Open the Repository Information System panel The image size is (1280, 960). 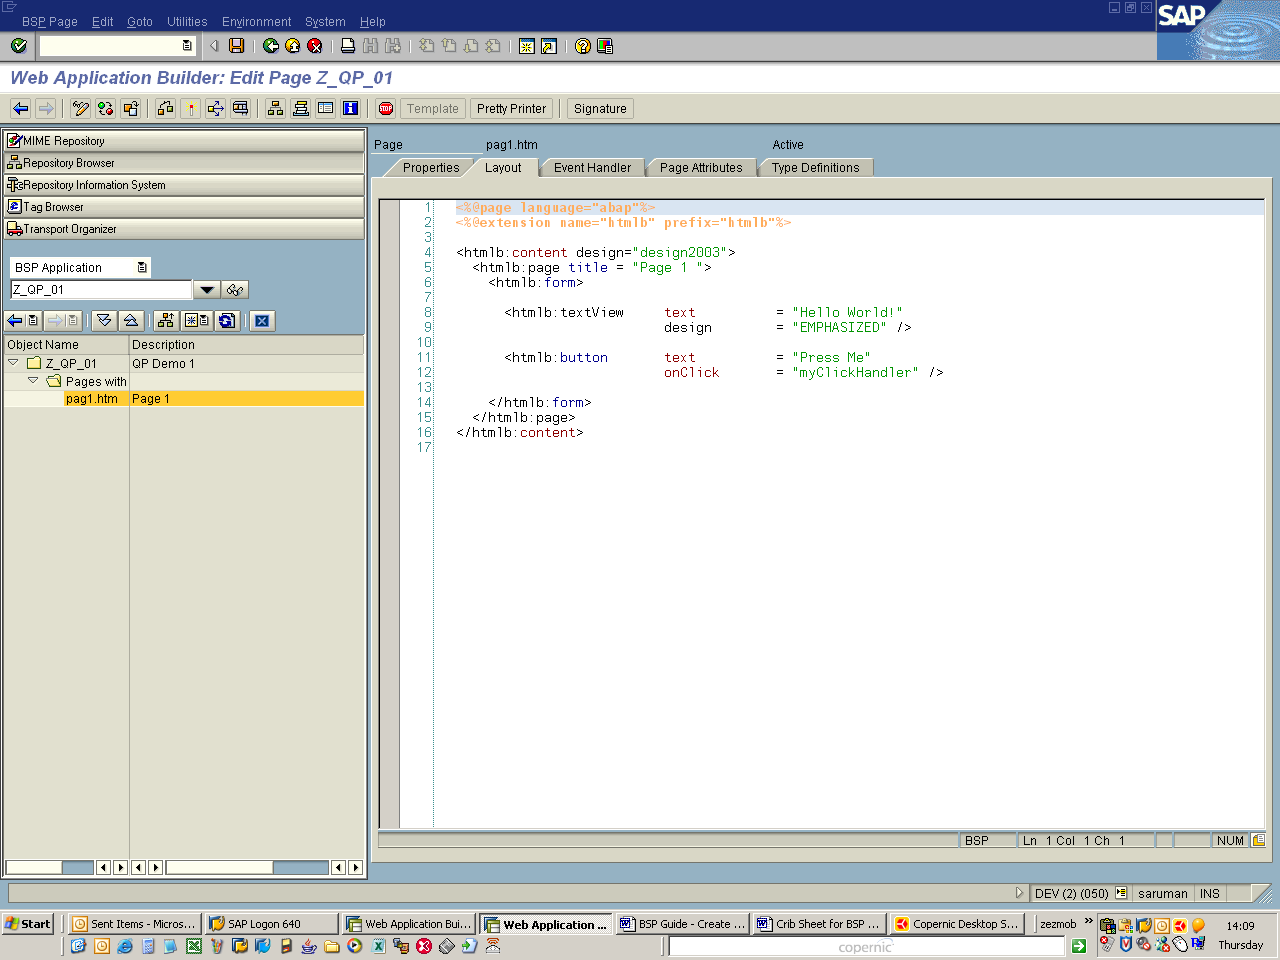click(184, 185)
